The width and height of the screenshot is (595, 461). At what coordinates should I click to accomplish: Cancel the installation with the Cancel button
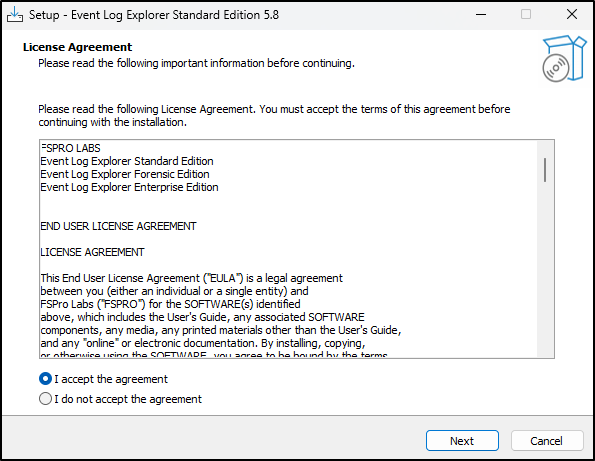546,441
